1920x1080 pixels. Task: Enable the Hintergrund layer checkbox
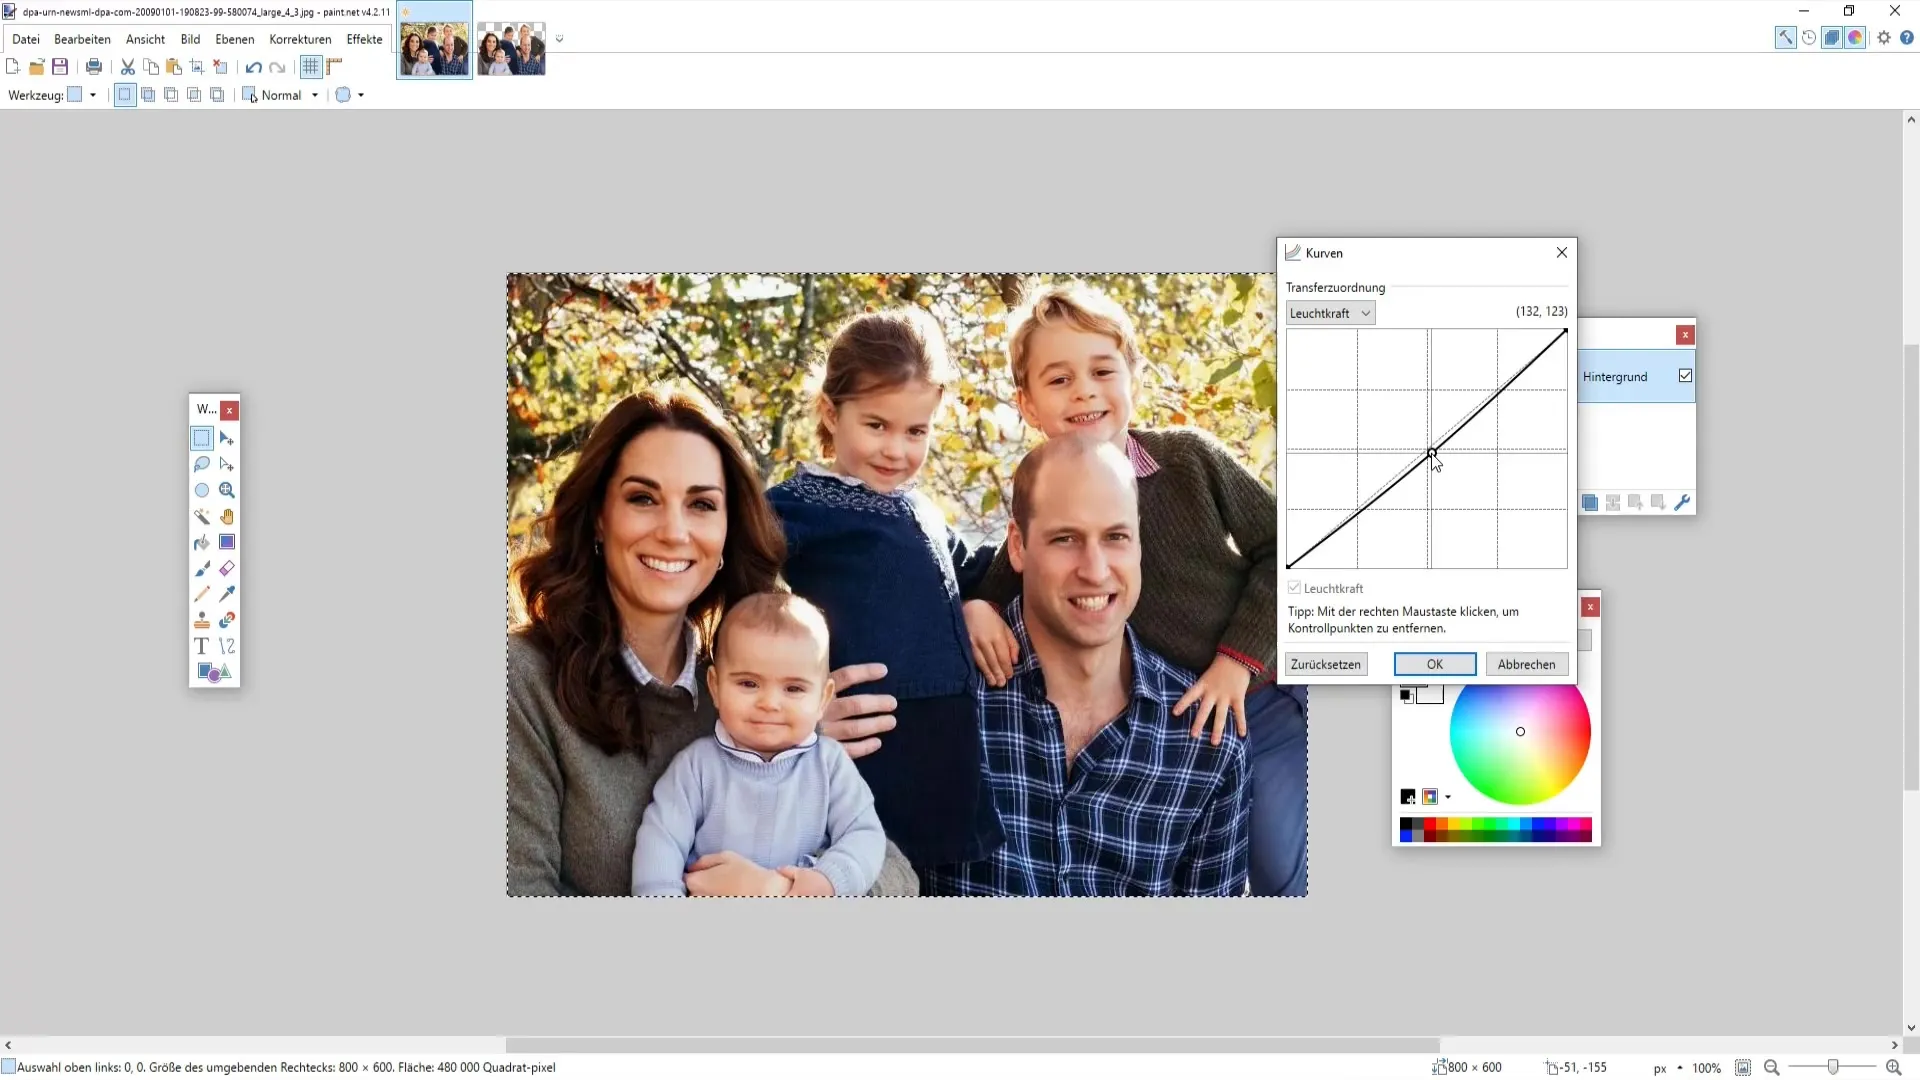coord(1685,376)
